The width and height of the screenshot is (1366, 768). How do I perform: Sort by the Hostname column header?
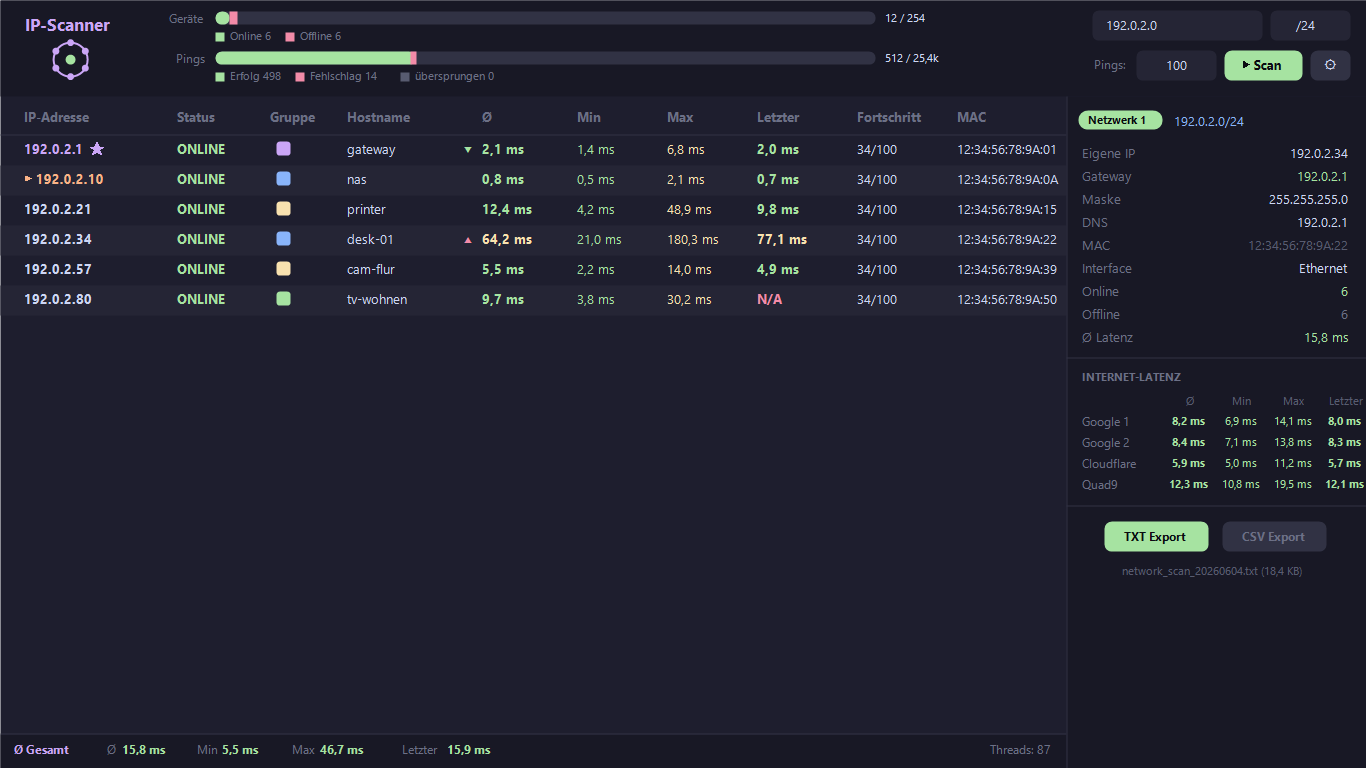[x=379, y=117]
